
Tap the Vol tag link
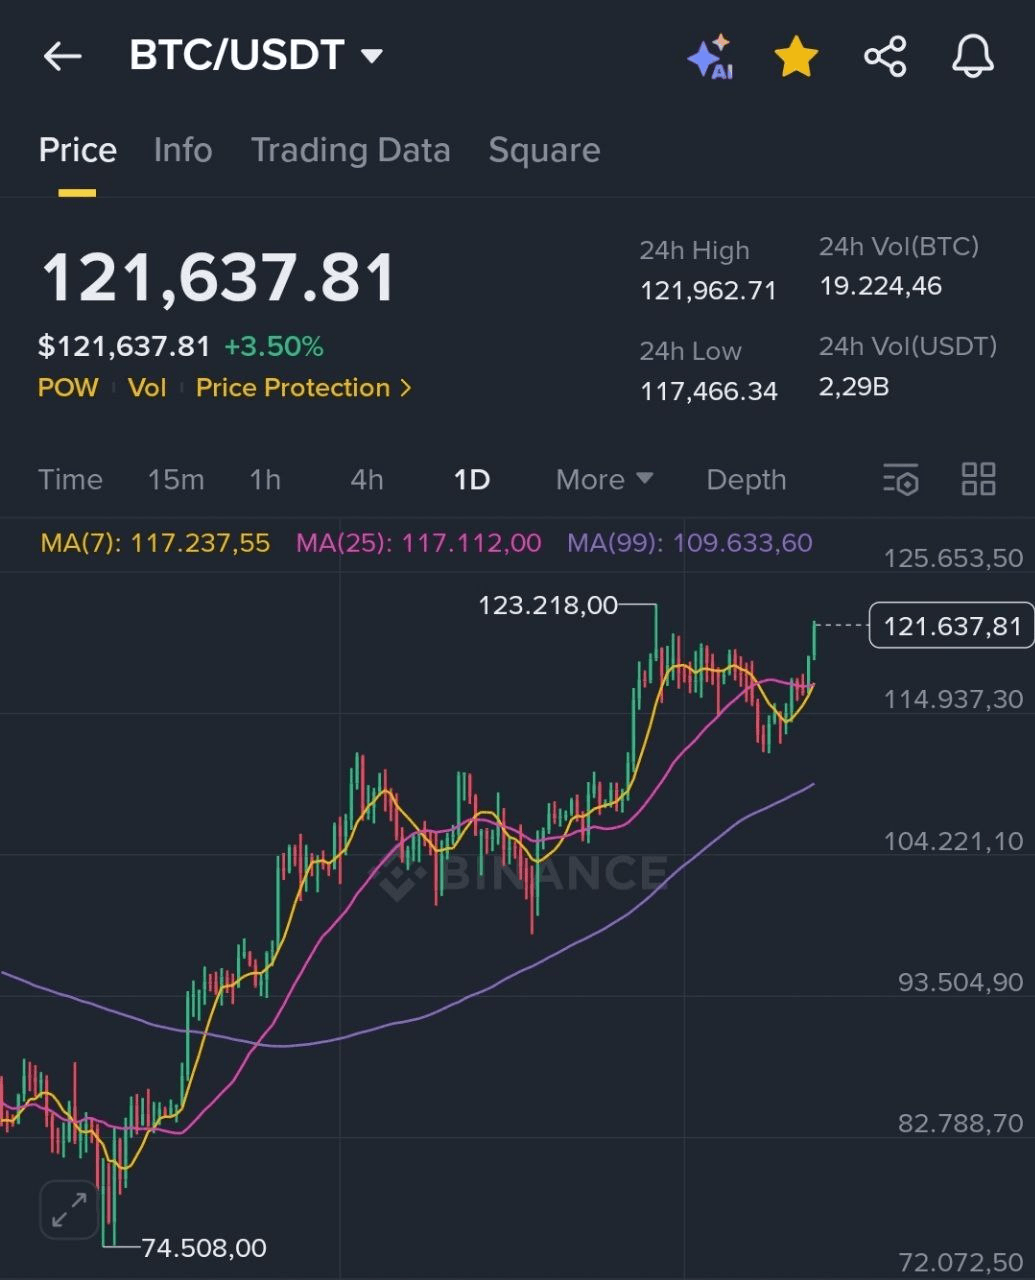(147, 388)
